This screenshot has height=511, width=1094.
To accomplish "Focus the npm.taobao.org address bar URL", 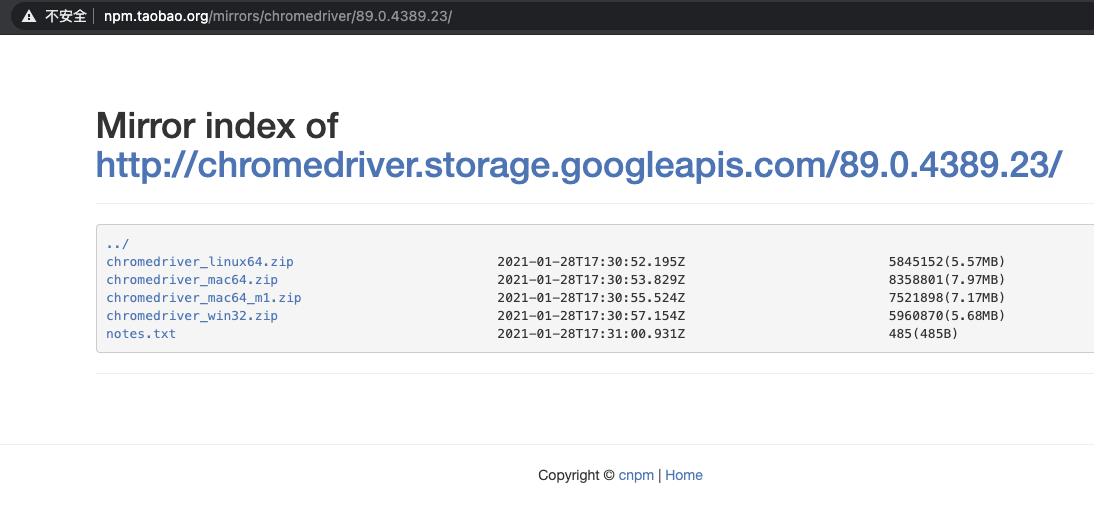I will coord(278,17).
